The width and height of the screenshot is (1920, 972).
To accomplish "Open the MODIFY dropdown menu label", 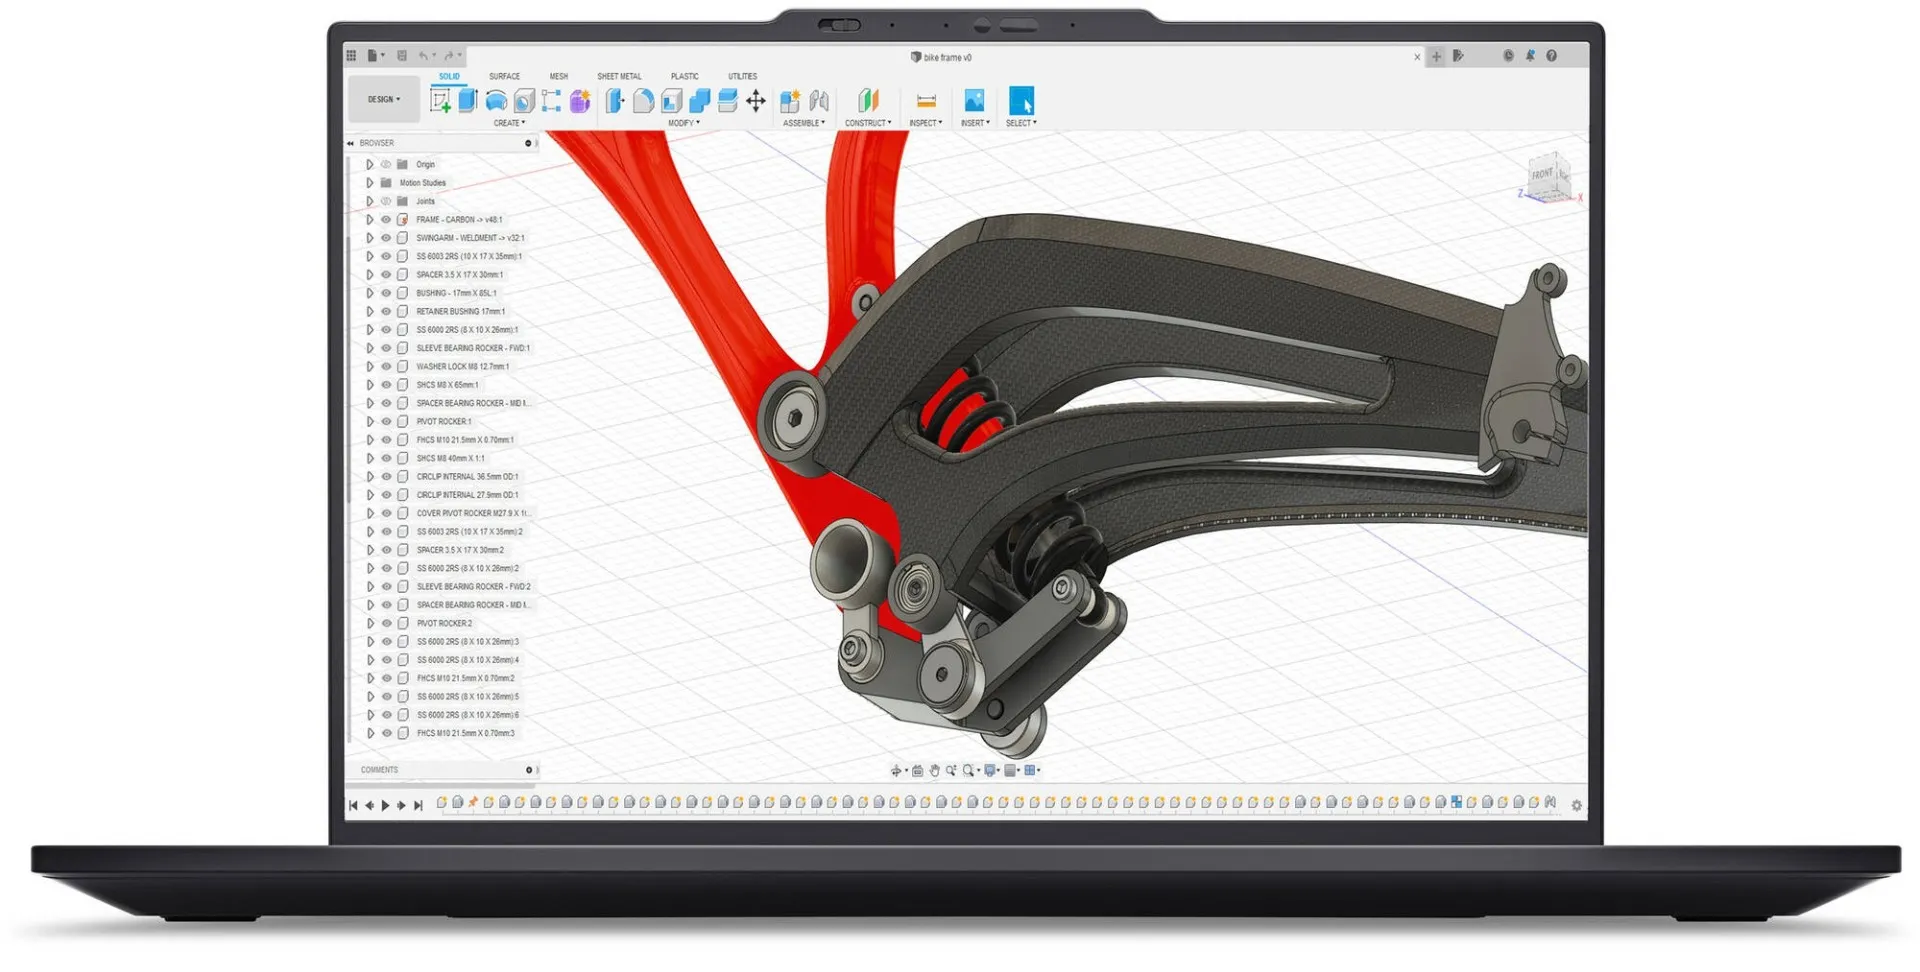I will click(684, 123).
